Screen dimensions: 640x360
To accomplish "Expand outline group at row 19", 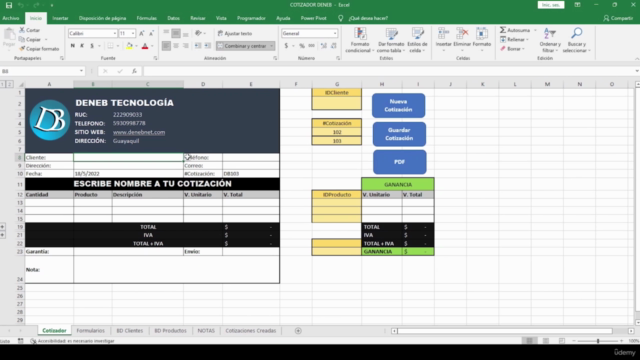I will coord(2,227).
